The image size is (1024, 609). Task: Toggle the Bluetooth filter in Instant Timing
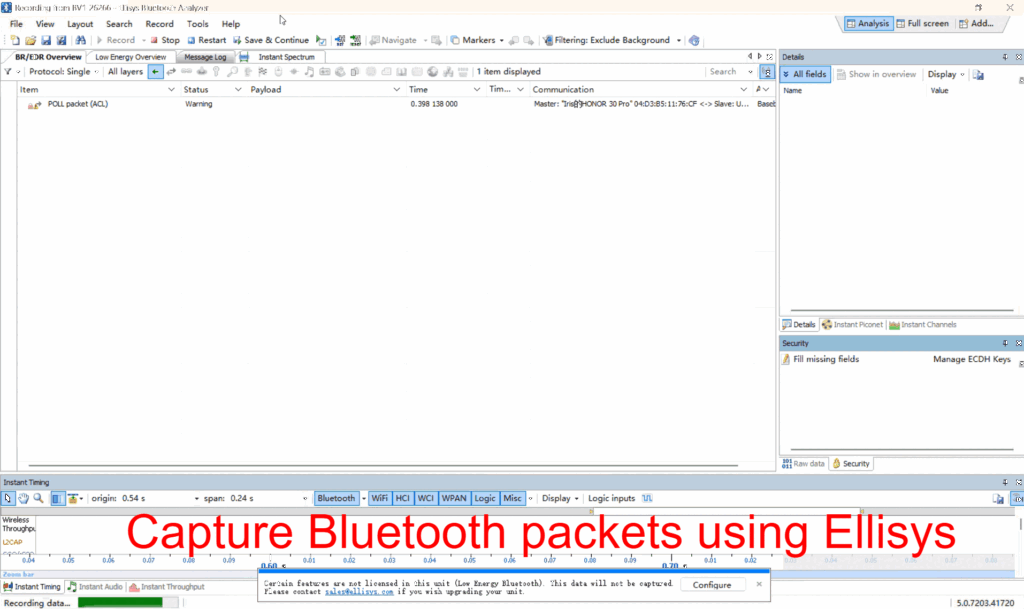coord(336,498)
